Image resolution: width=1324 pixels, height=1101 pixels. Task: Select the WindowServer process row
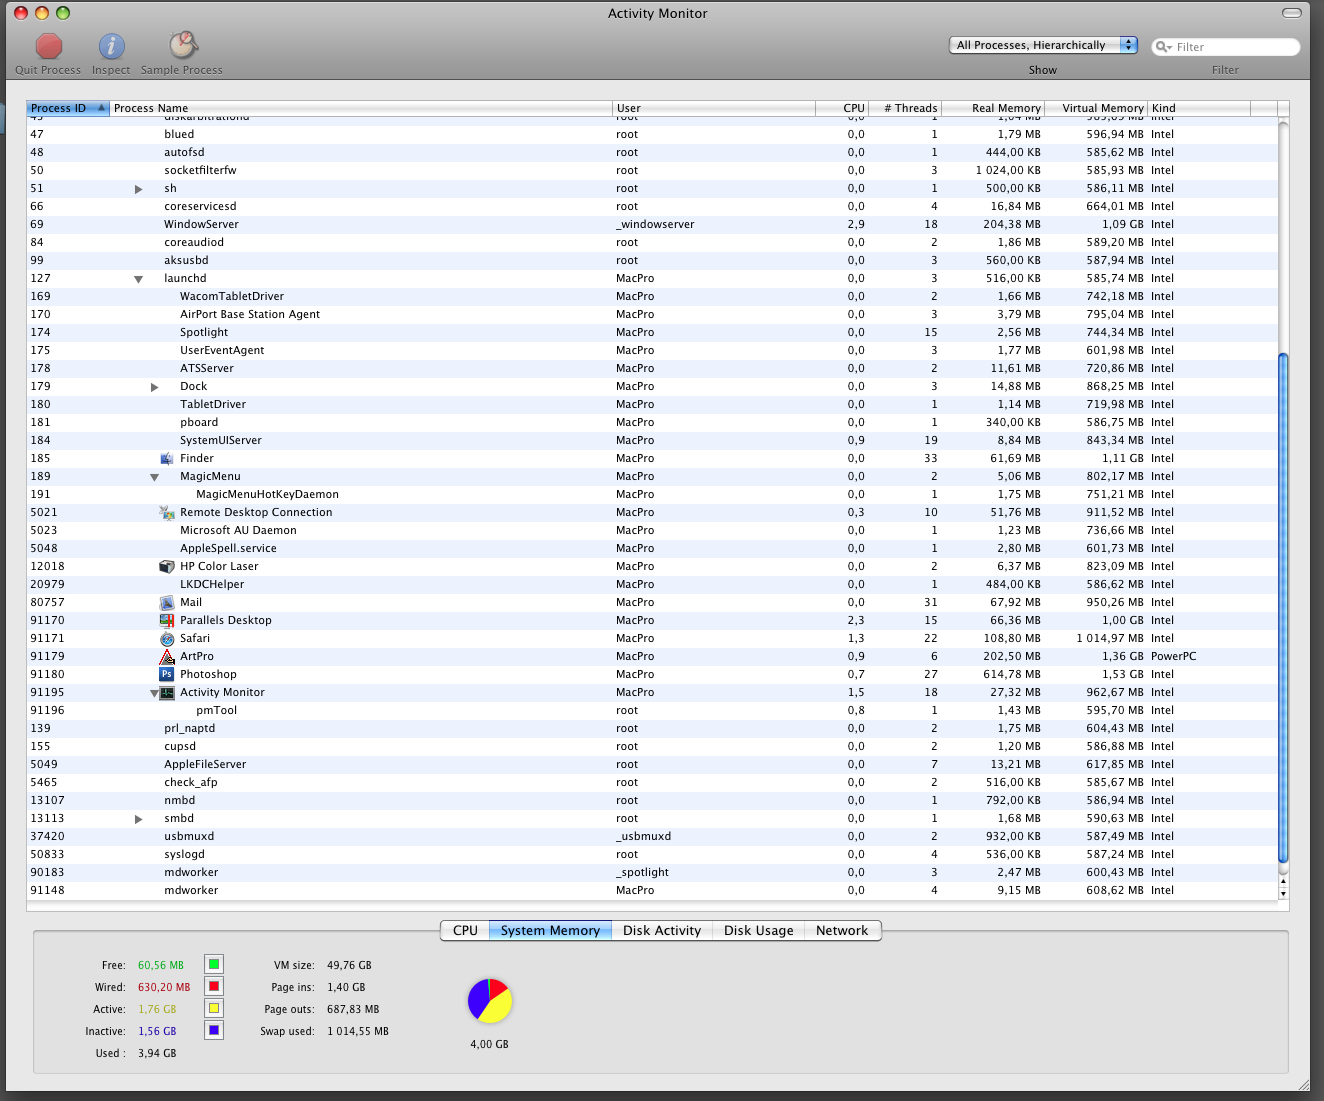tap(653, 224)
